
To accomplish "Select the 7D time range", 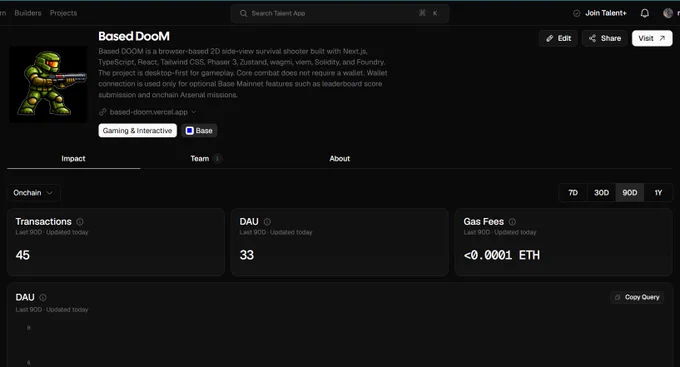I will click(x=573, y=193).
